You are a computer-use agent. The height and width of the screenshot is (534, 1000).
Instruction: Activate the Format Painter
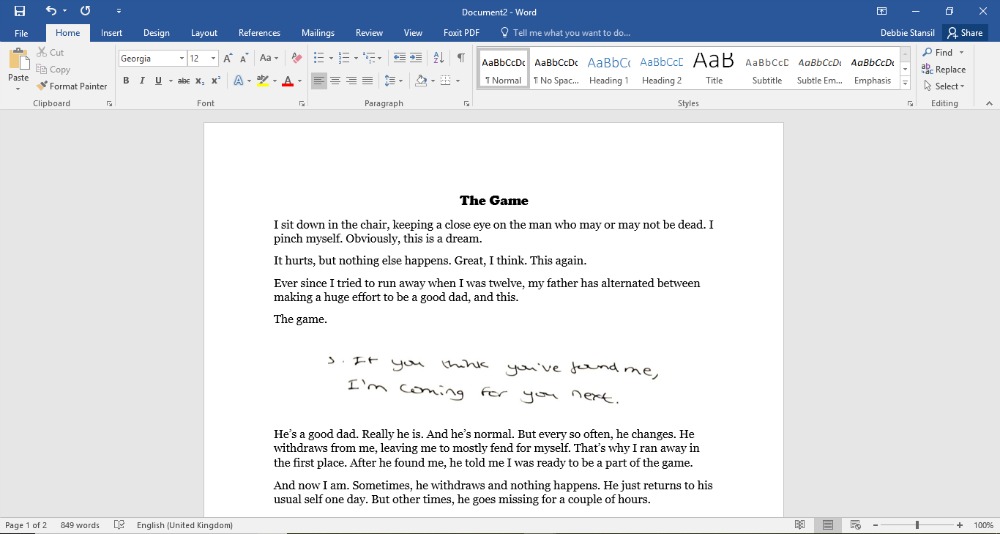71,86
